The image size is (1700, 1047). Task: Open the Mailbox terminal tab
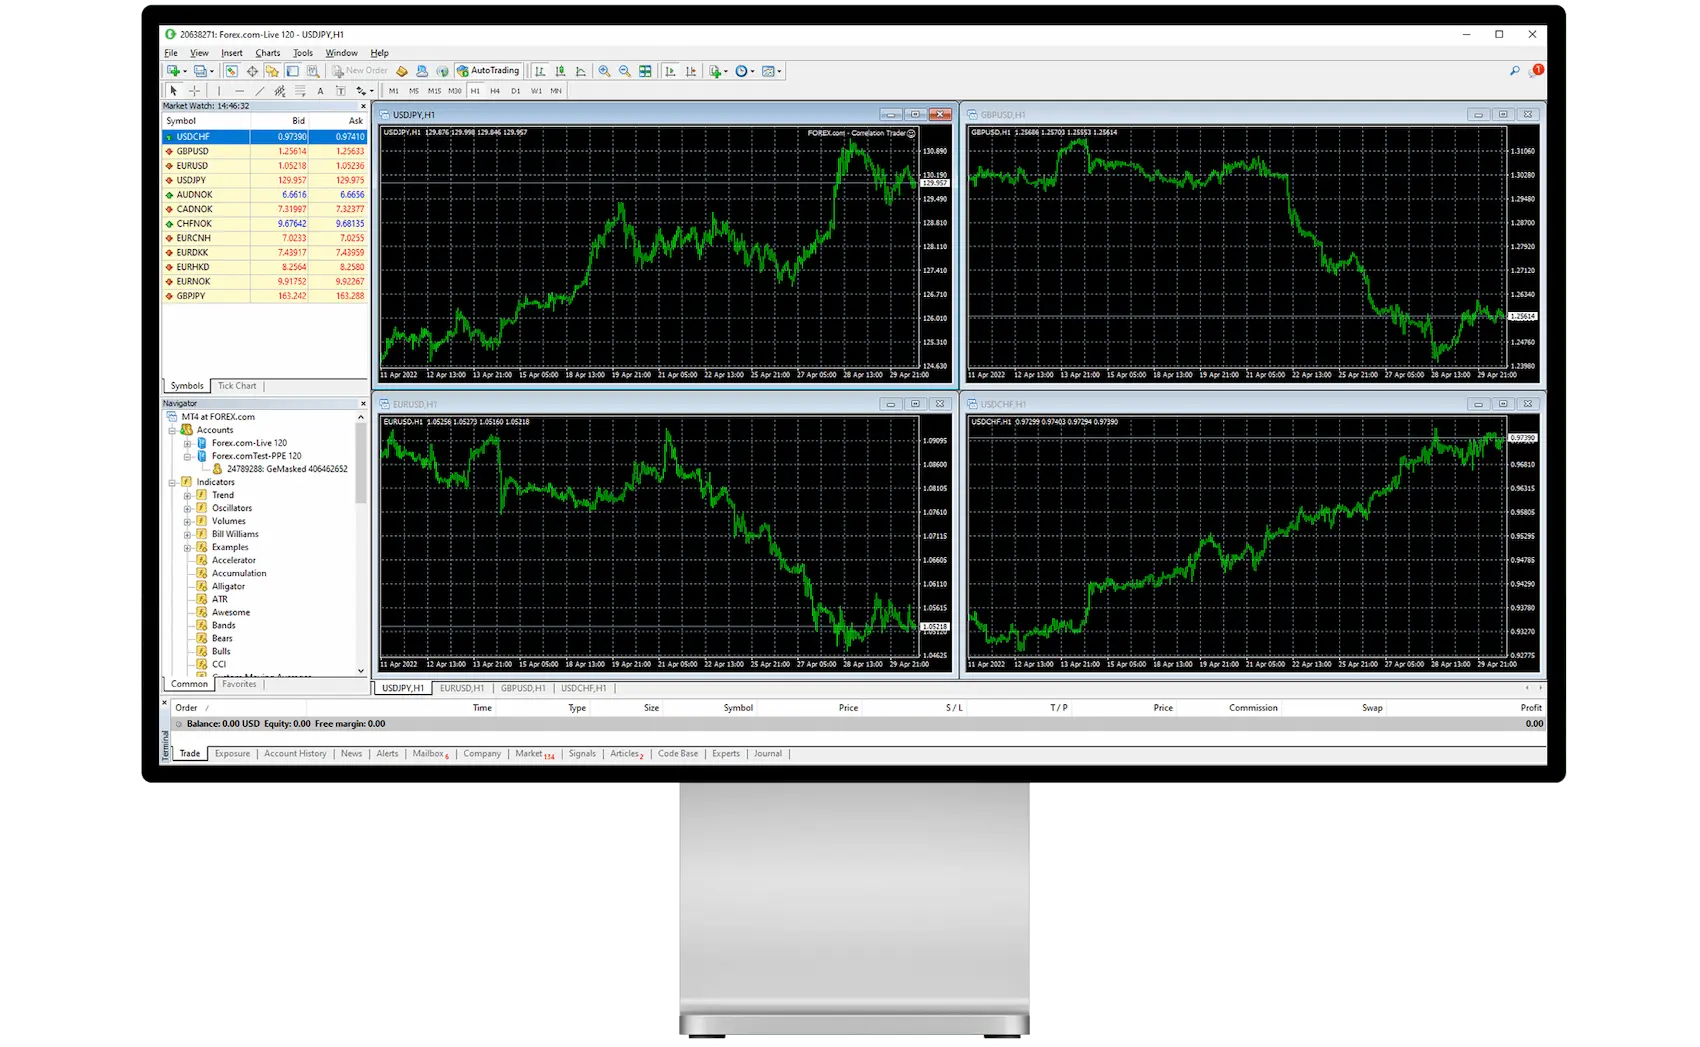[x=430, y=754]
